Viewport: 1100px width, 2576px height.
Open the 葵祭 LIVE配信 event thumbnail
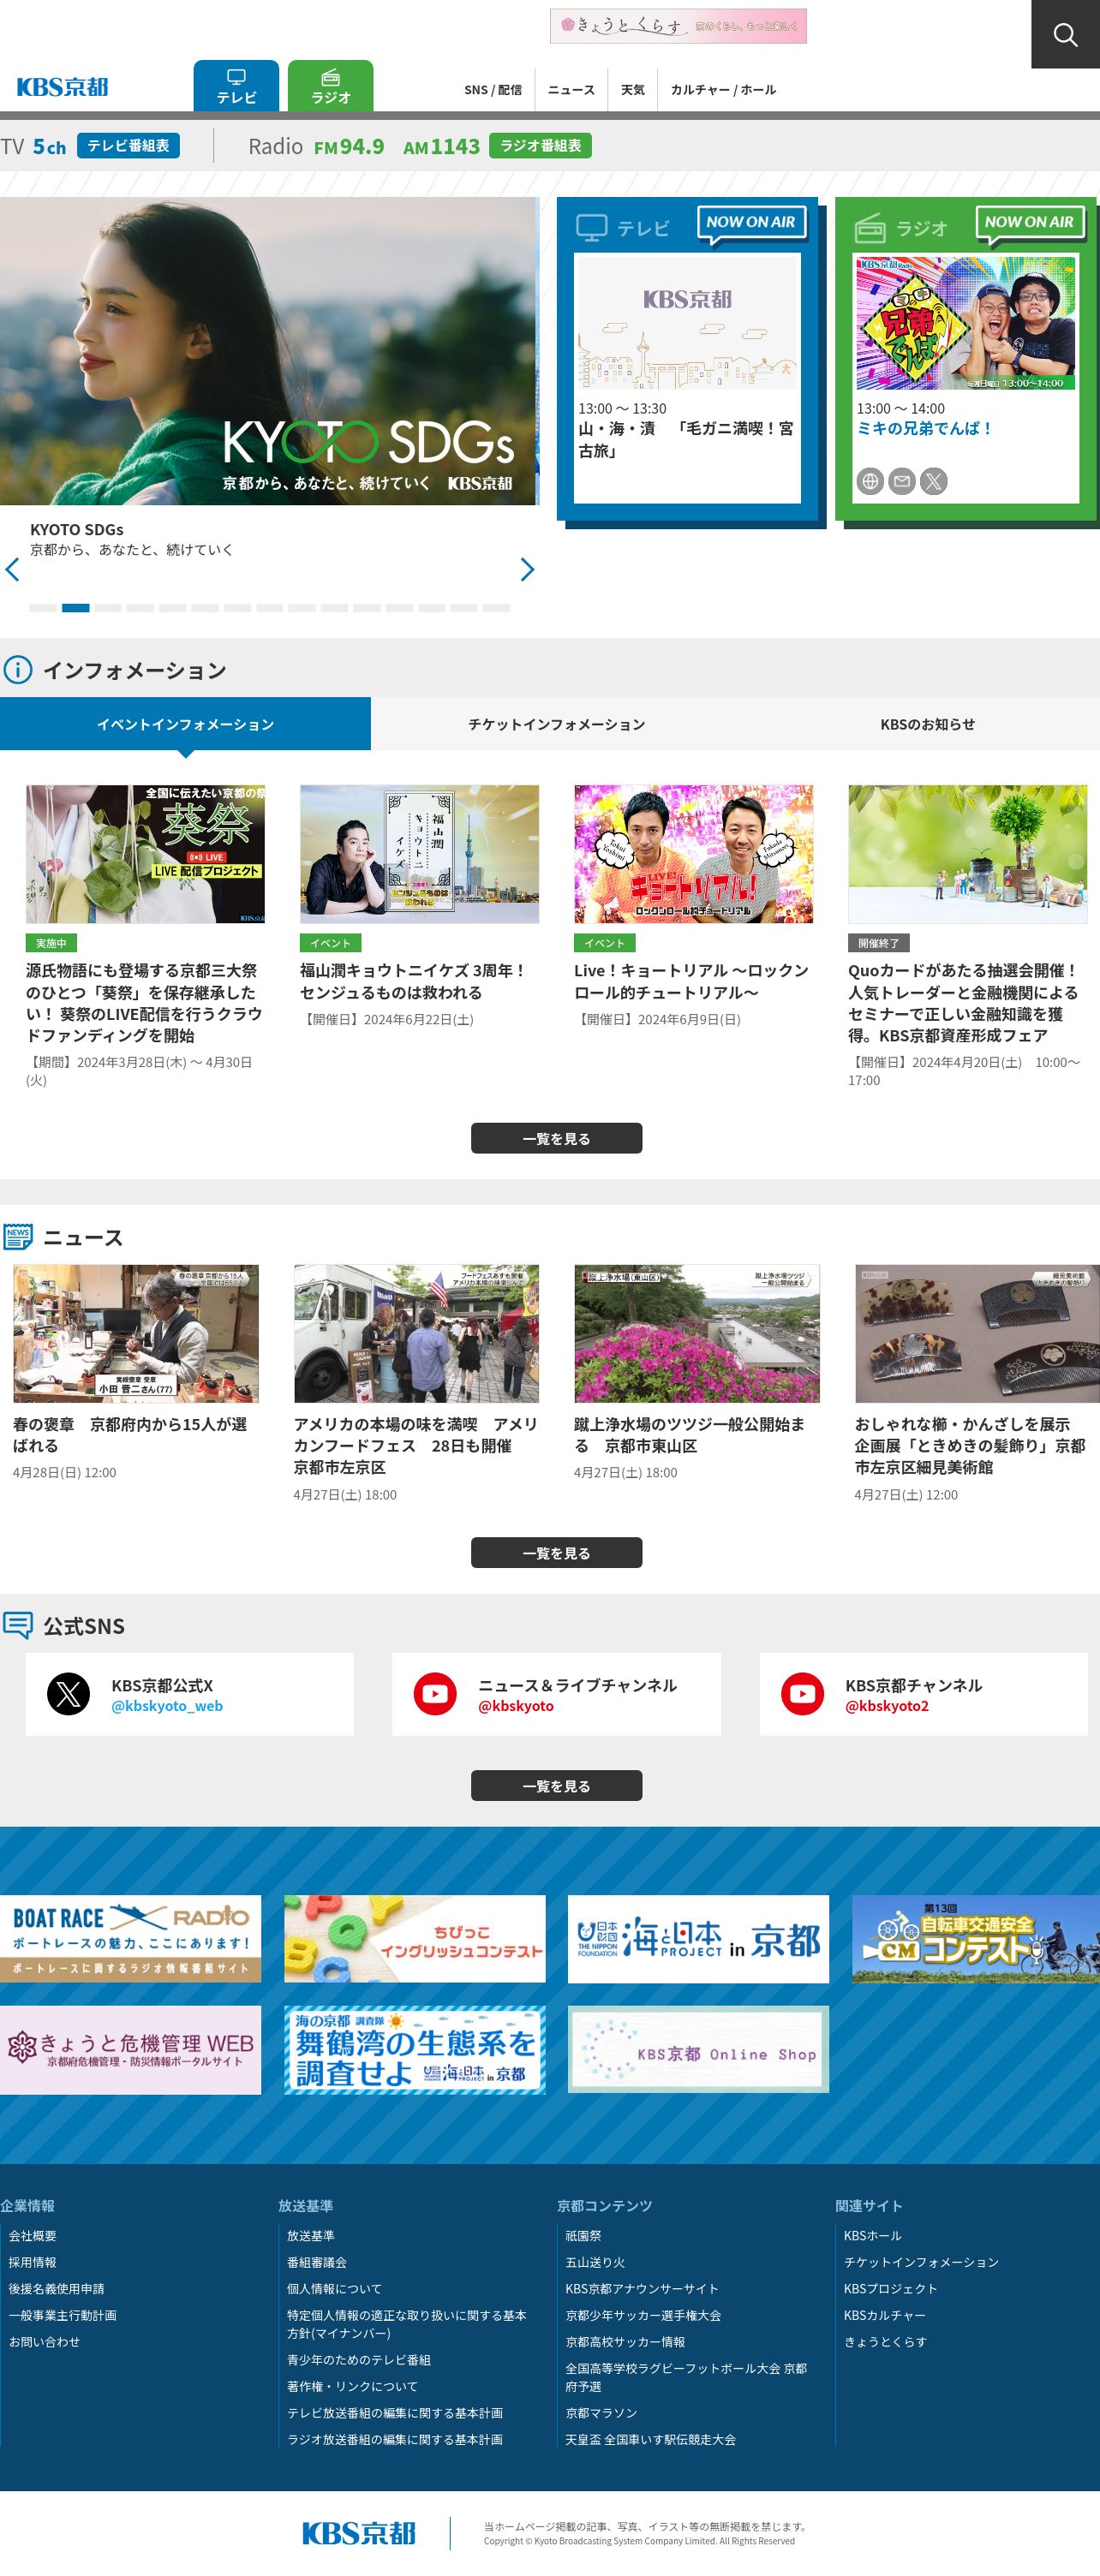145,854
